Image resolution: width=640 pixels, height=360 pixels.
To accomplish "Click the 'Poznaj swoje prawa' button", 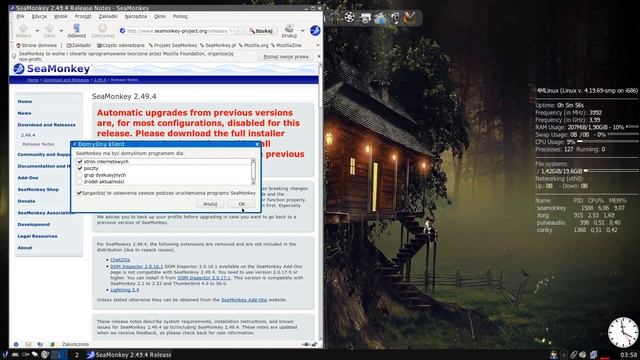I will coord(286,57).
